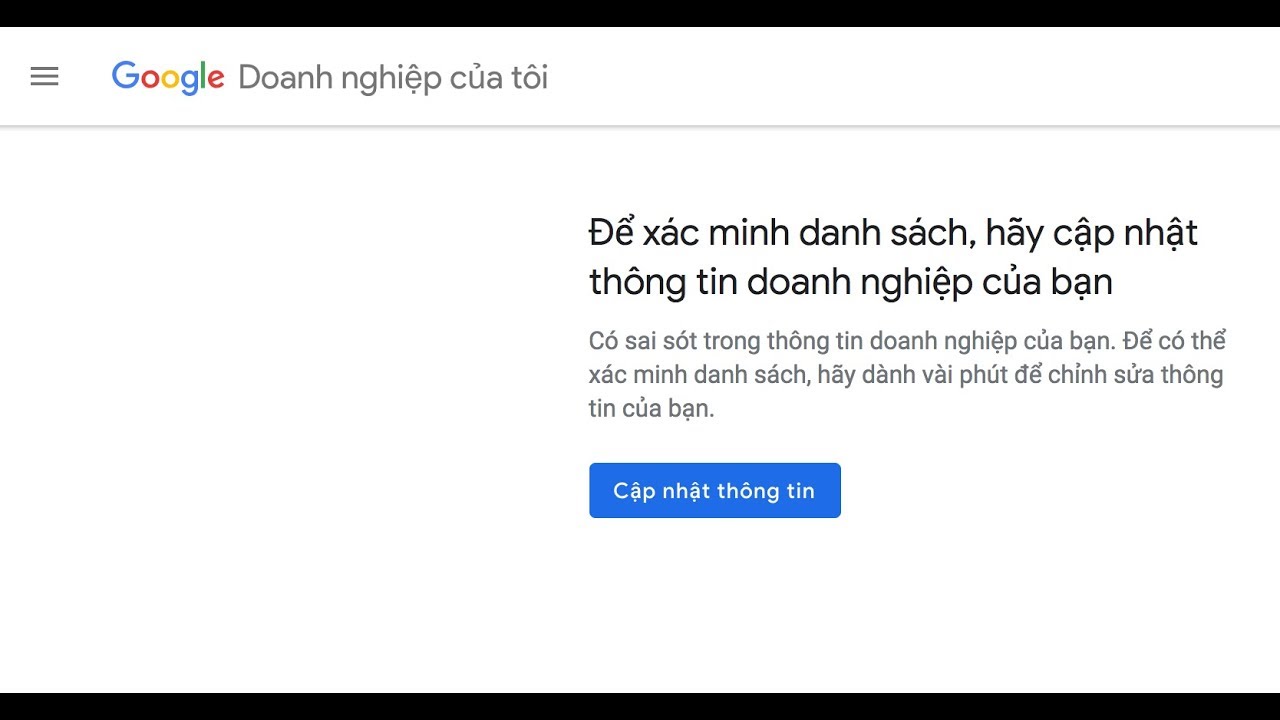This screenshot has height=720, width=1280.
Task: Open the hamburger navigation menu
Action: click(x=45, y=77)
